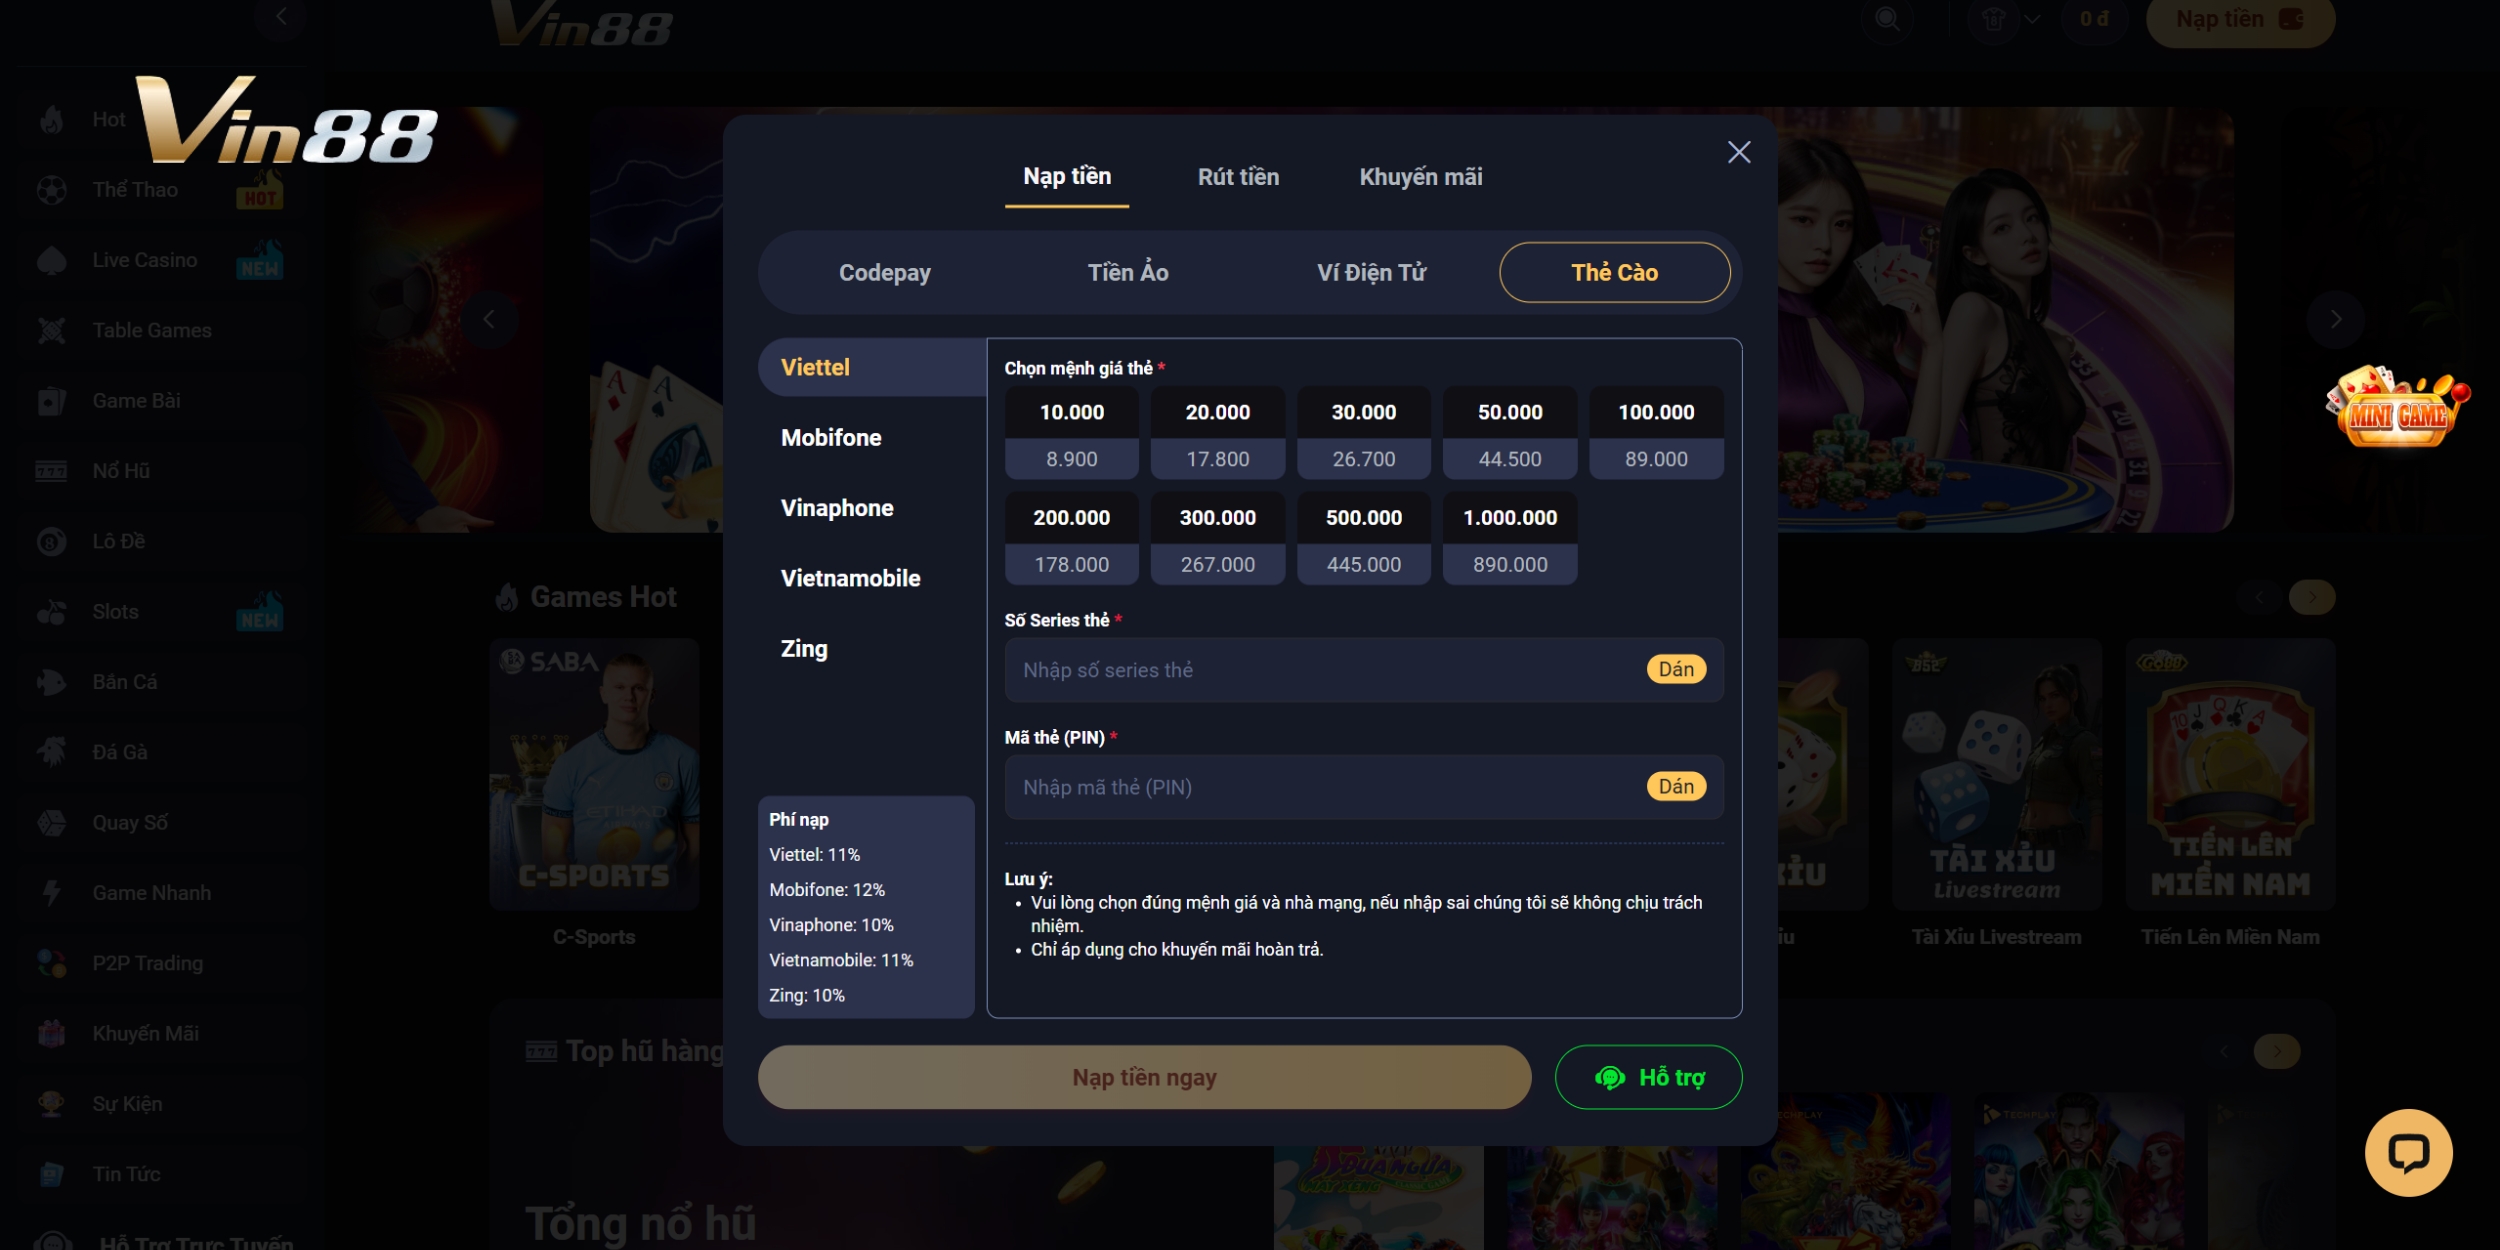Click the P2P Trading icon
2500x1250 pixels.
pyautogui.click(x=52, y=964)
